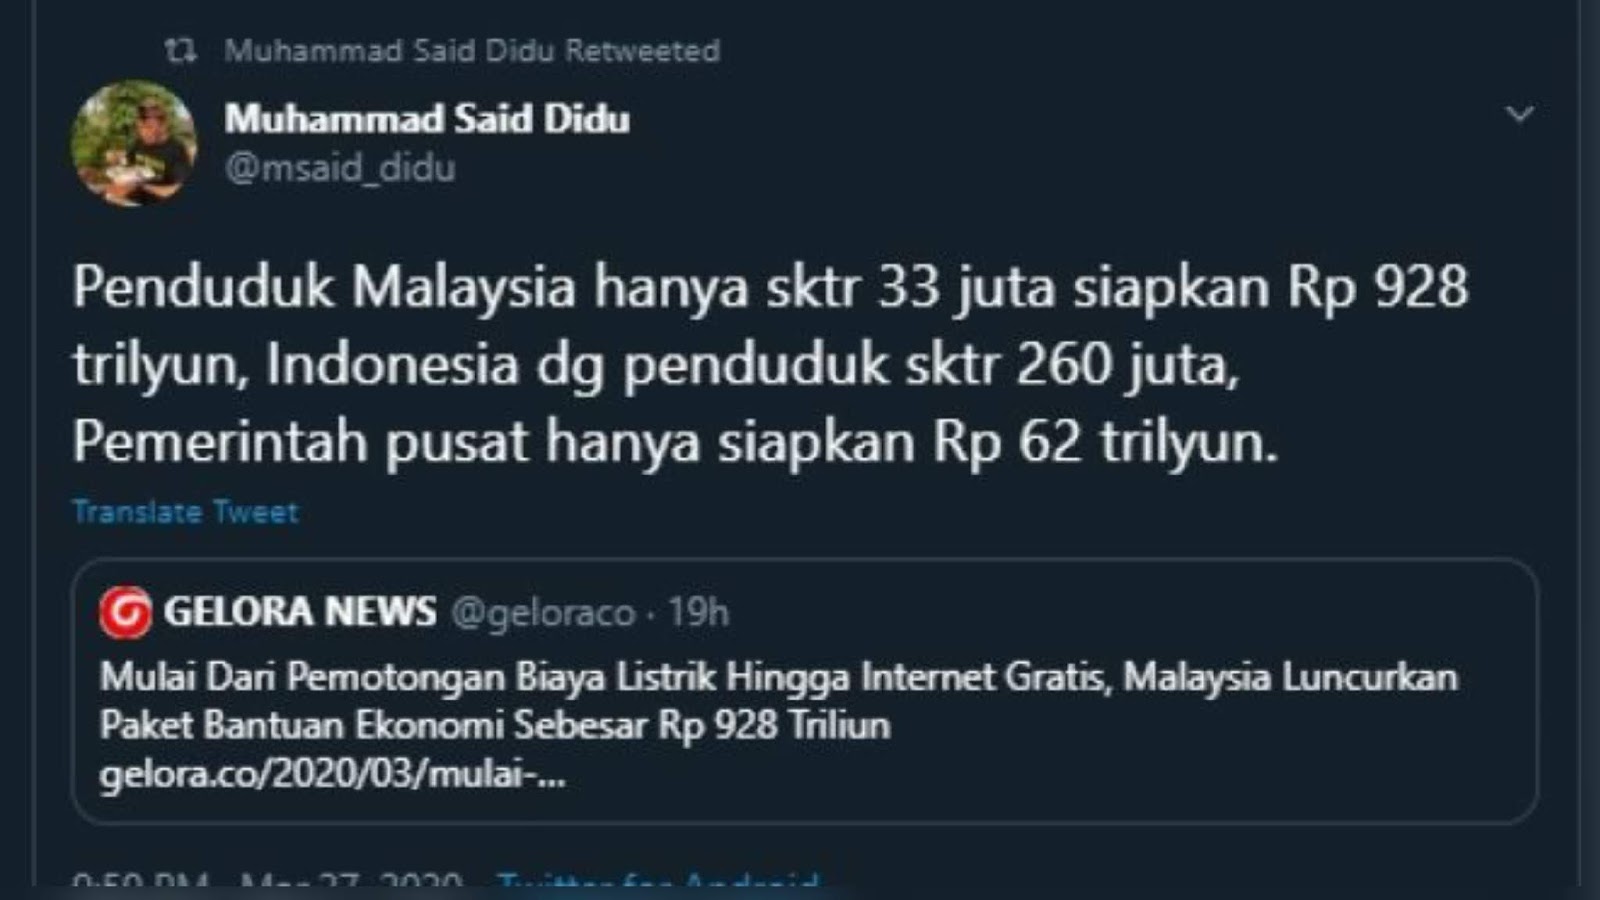The width and height of the screenshot is (1600, 900).
Task: Open the 'Muhammad Said Didu Retweeted' label
Action: [472, 51]
